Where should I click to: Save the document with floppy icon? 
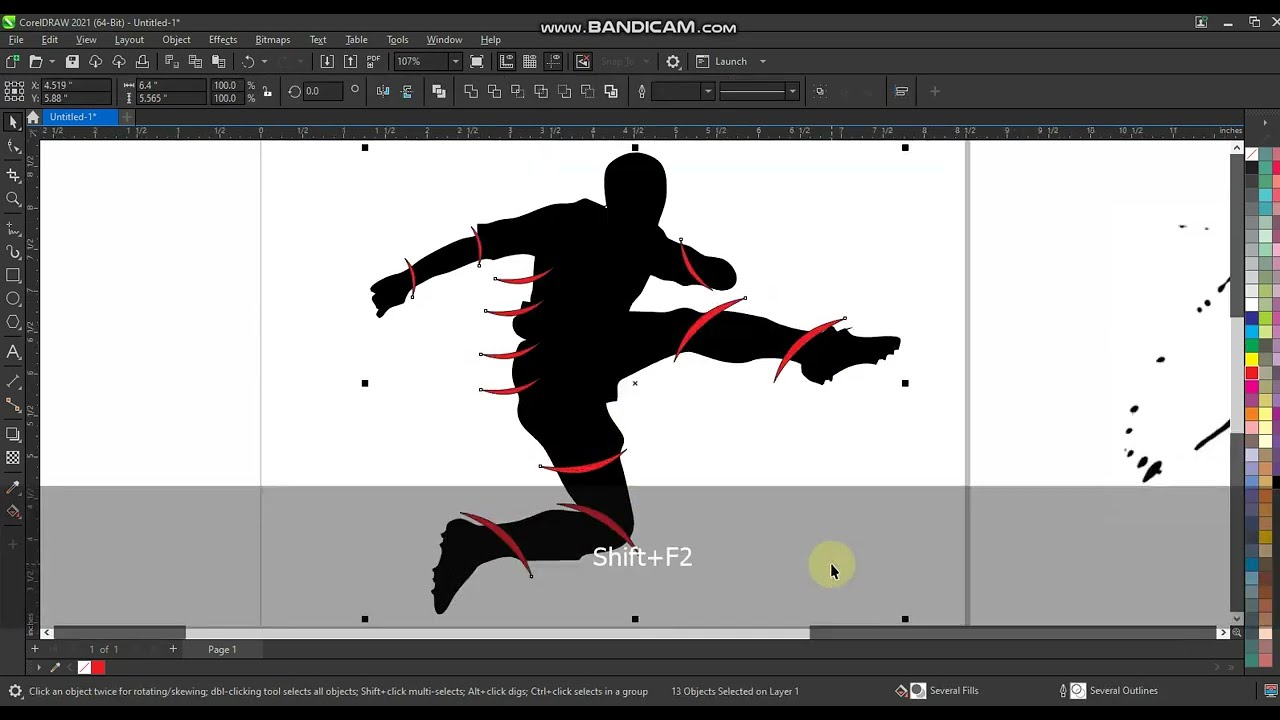72,62
